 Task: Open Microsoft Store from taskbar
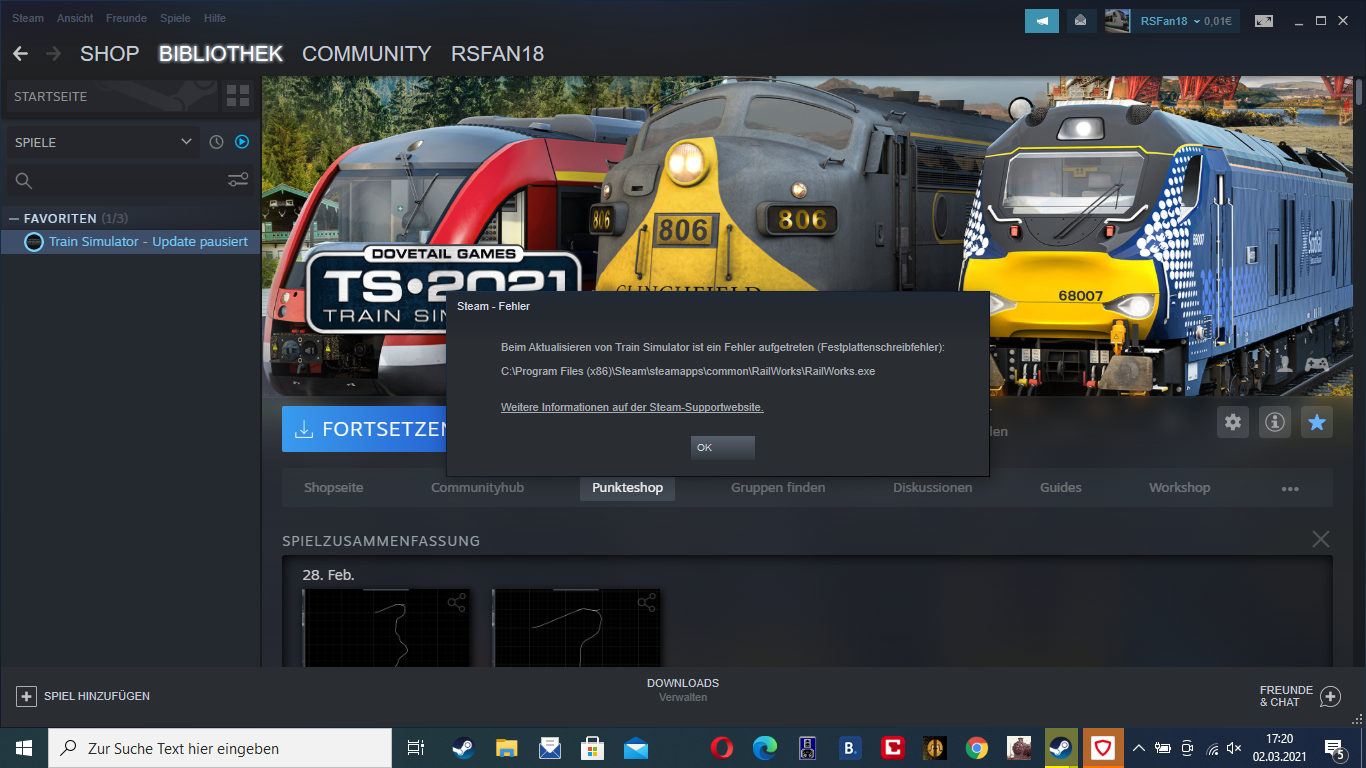point(592,748)
